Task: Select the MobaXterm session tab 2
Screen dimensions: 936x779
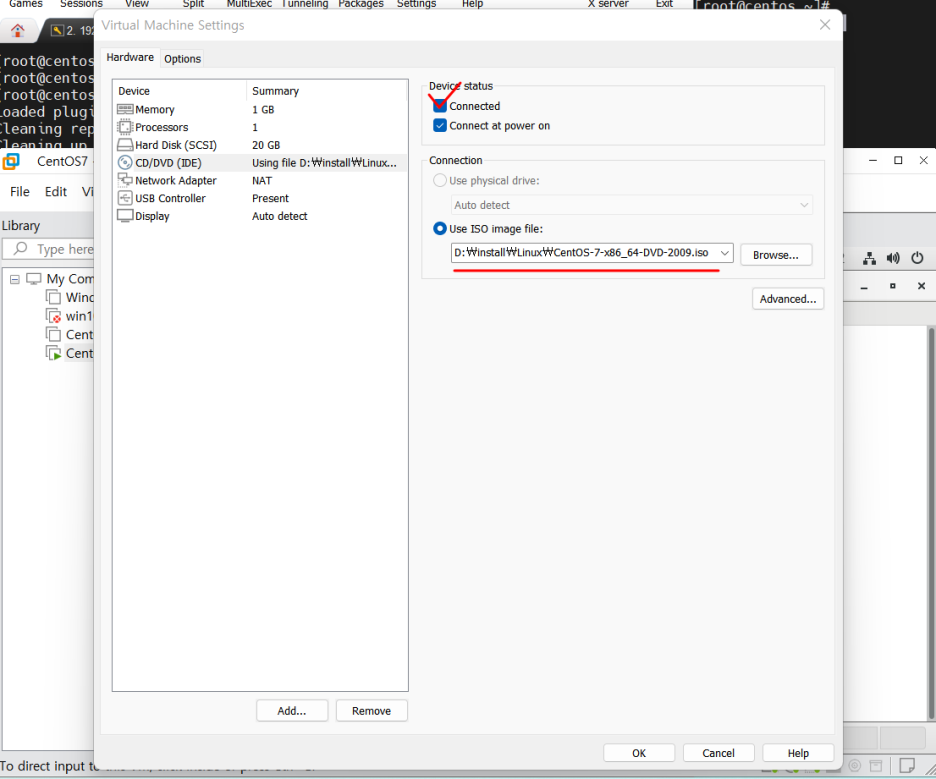Action: tap(72, 30)
